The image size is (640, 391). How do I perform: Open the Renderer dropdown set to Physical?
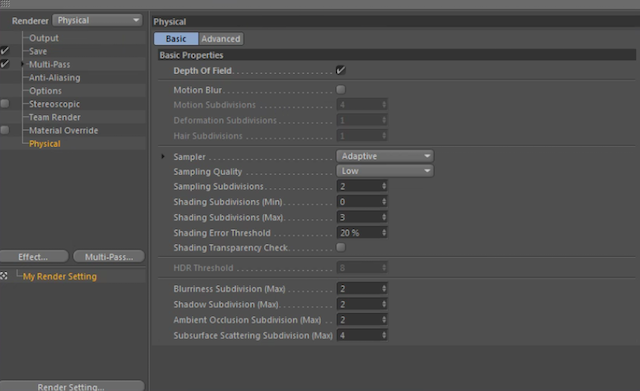point(97,20)
